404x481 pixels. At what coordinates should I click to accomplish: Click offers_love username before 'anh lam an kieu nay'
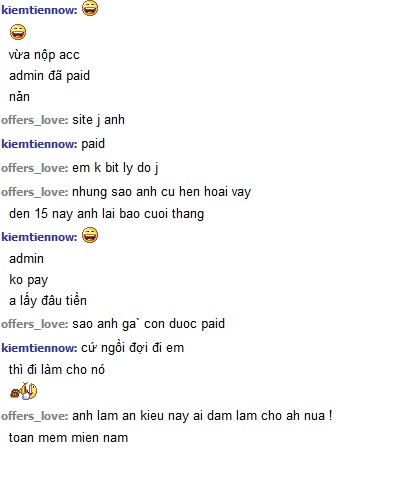pyautogui.click(x=35, y=416)
